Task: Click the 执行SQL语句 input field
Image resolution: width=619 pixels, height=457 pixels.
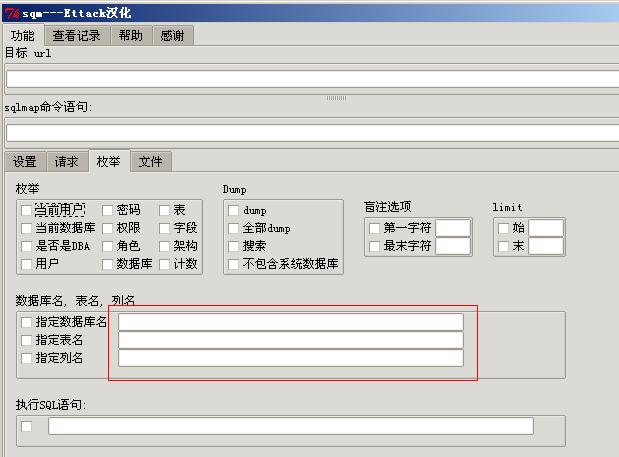Action: pyautogui.click(x=291, y=426)
